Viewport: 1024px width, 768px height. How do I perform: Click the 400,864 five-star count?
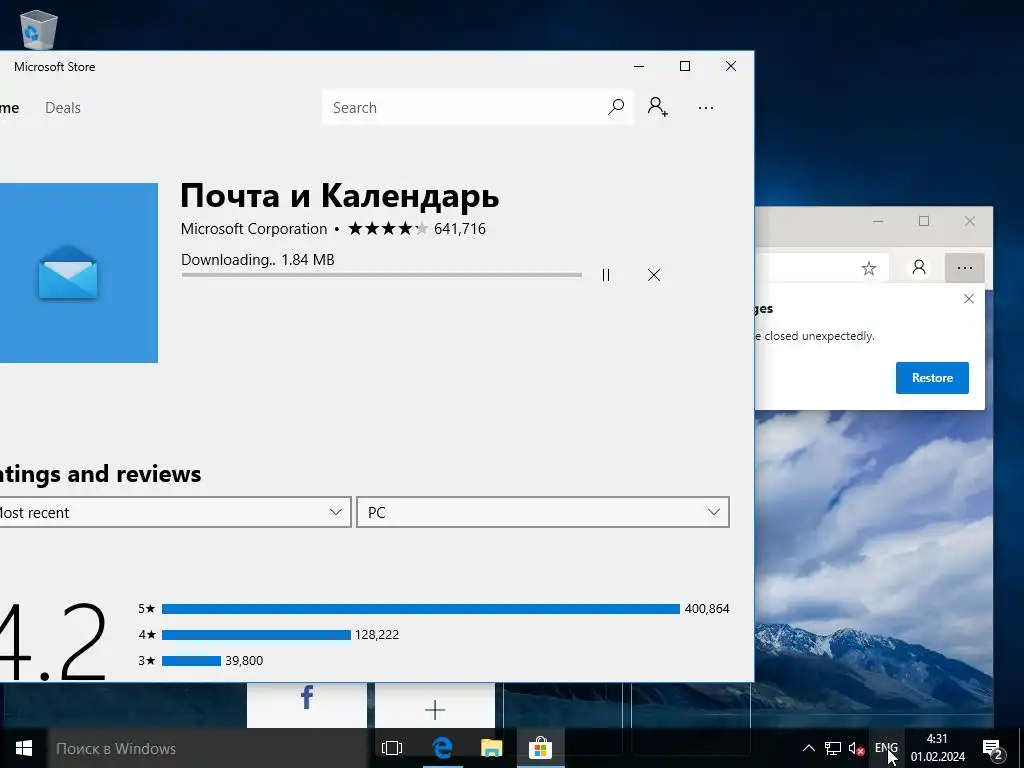[x=707, y=609]
